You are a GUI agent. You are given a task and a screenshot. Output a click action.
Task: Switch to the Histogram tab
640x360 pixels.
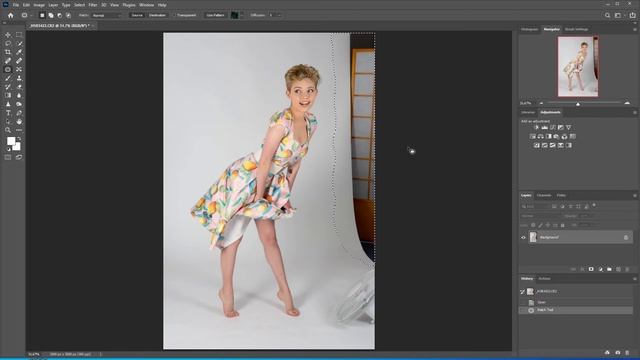tap(529, 29)
